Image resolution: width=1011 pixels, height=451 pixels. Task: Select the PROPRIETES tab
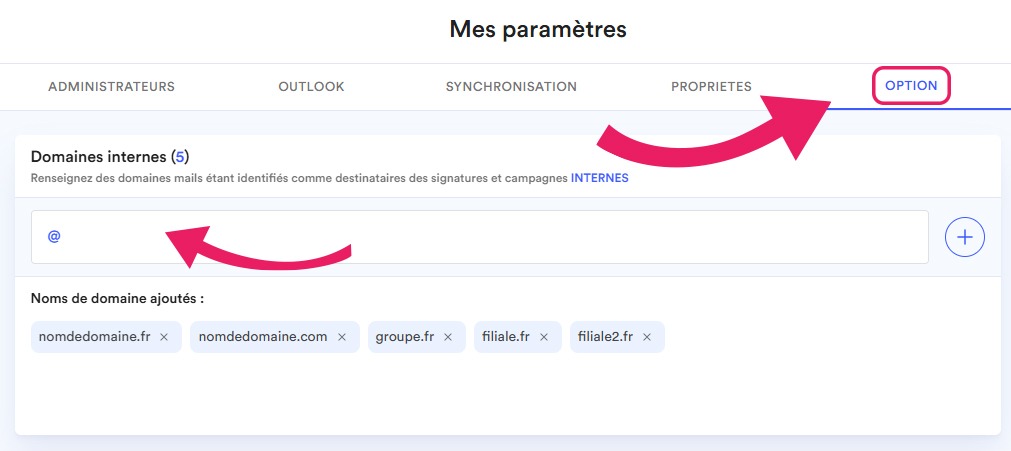click(711, 87)
